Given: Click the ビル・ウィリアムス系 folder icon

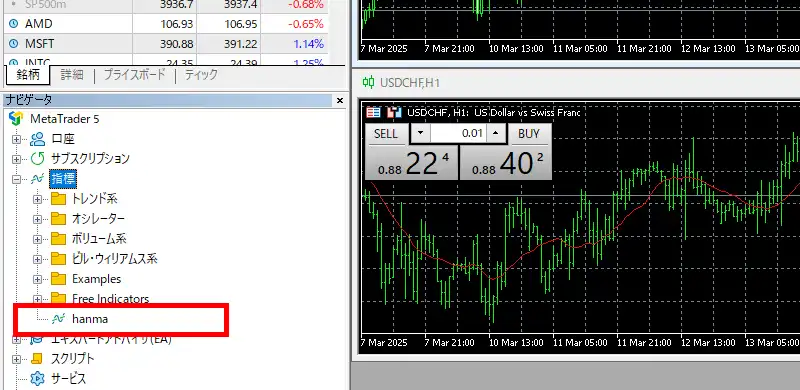Looking at the screenshot, I should [x=59, y=259].
